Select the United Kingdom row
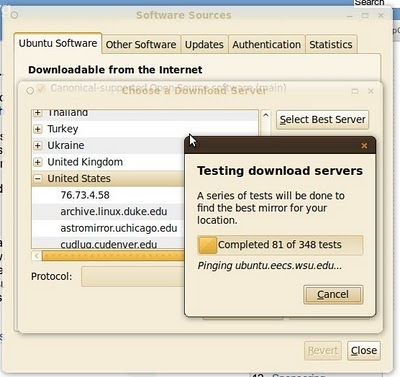The width and height of the screenshot is (400, 377). click(108, 162)
